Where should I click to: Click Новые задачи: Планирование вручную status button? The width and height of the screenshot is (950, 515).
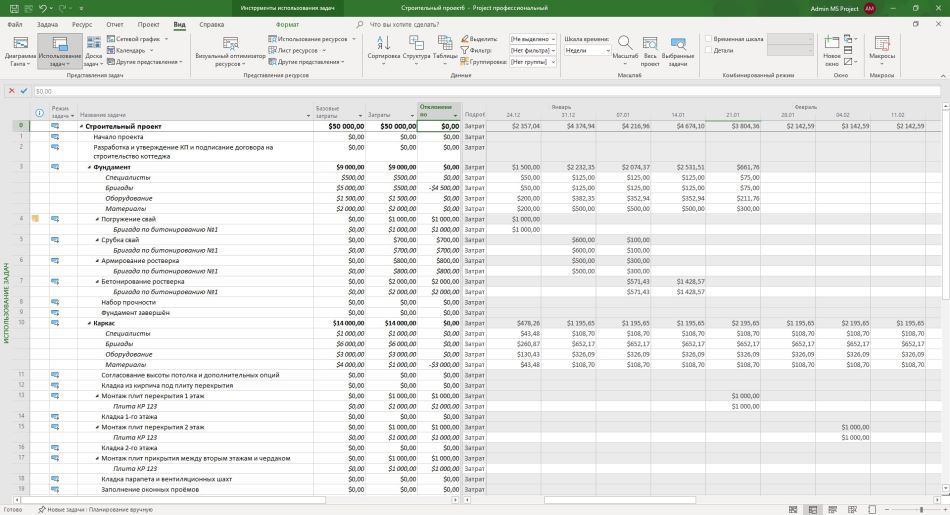click(95, 510)
